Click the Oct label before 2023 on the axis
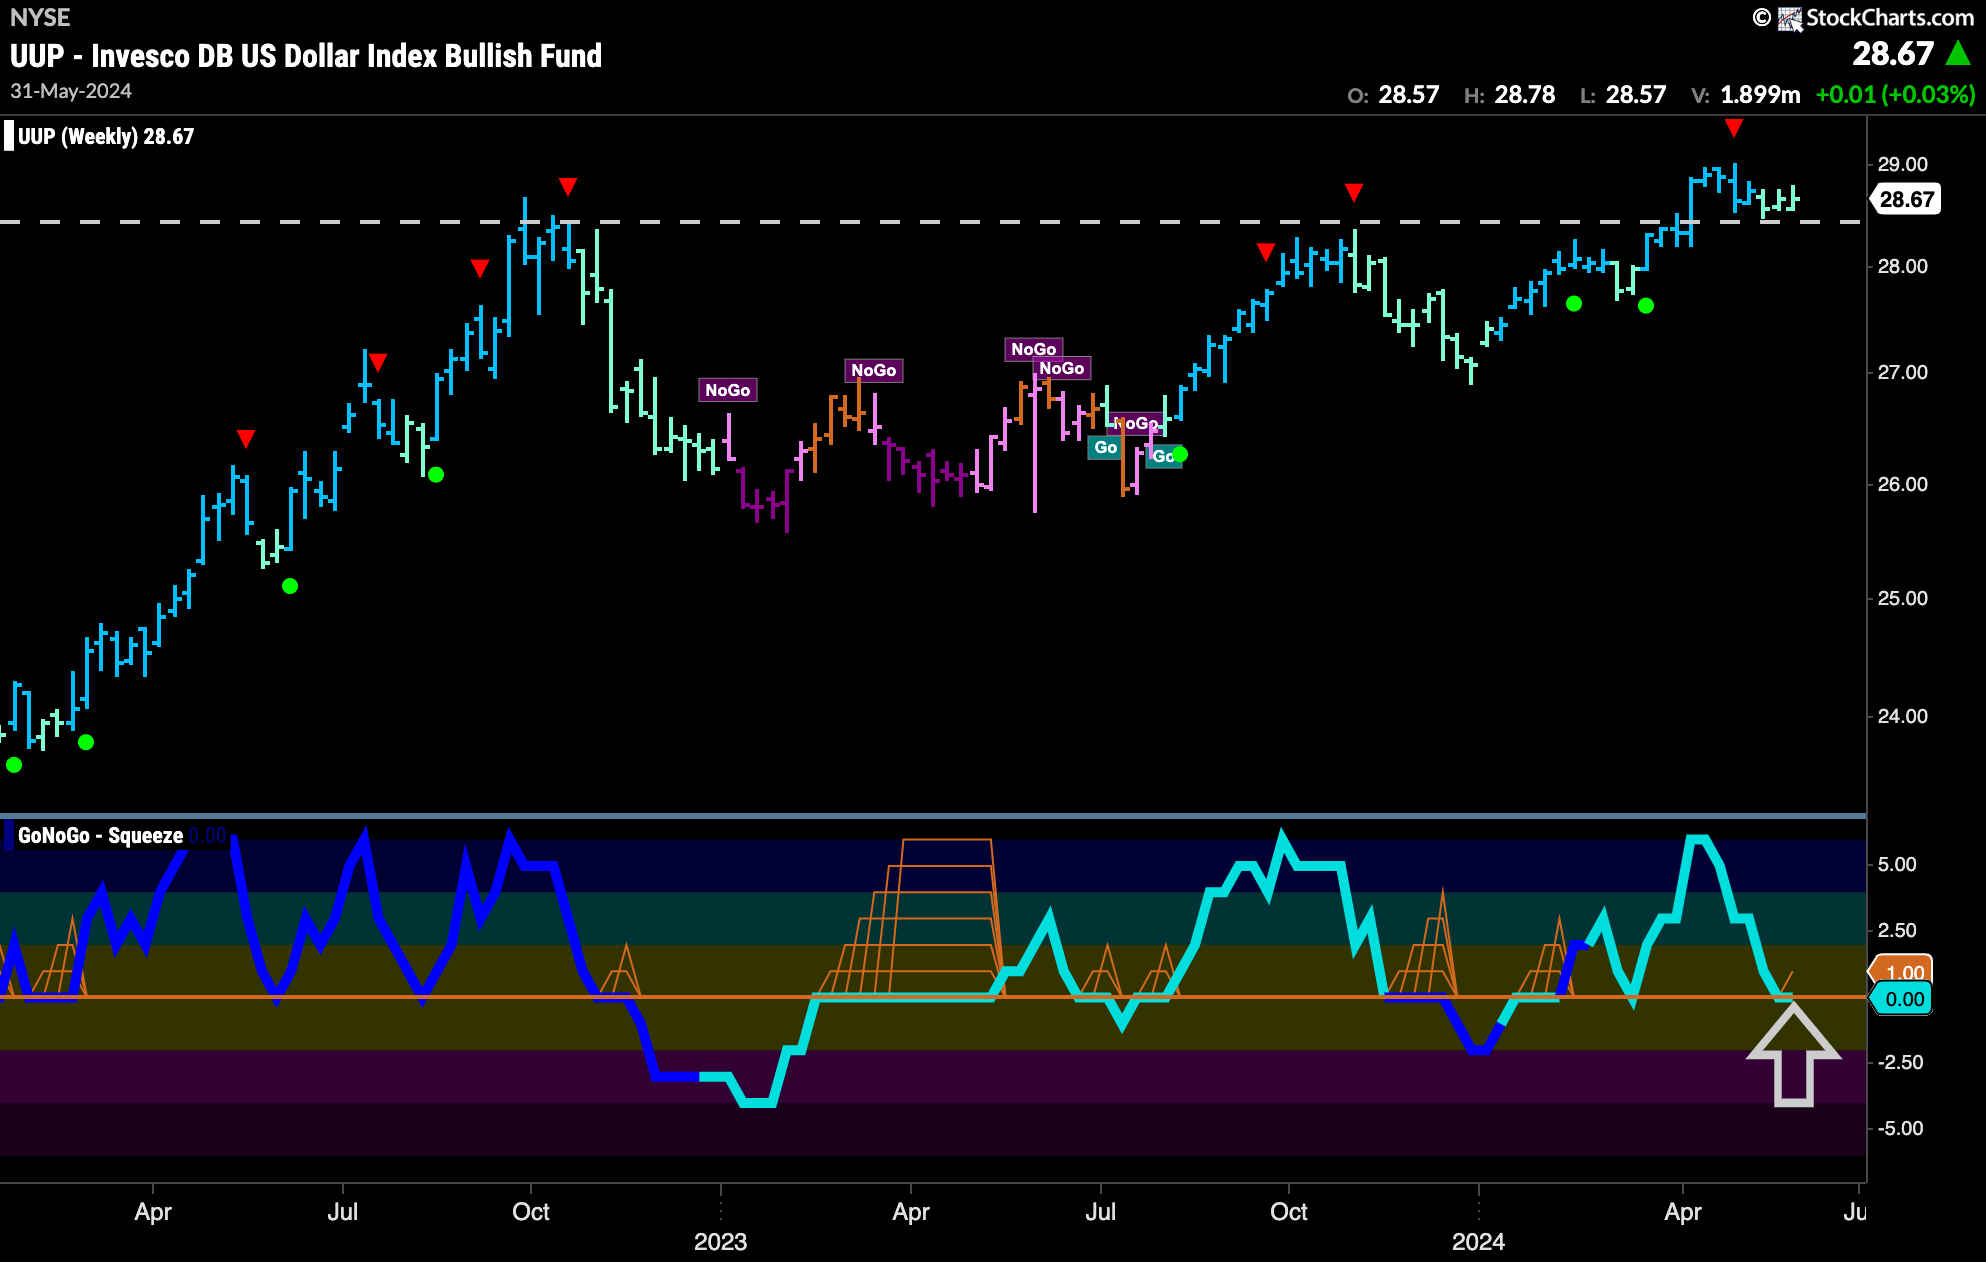 click(x=531, y=1212)
